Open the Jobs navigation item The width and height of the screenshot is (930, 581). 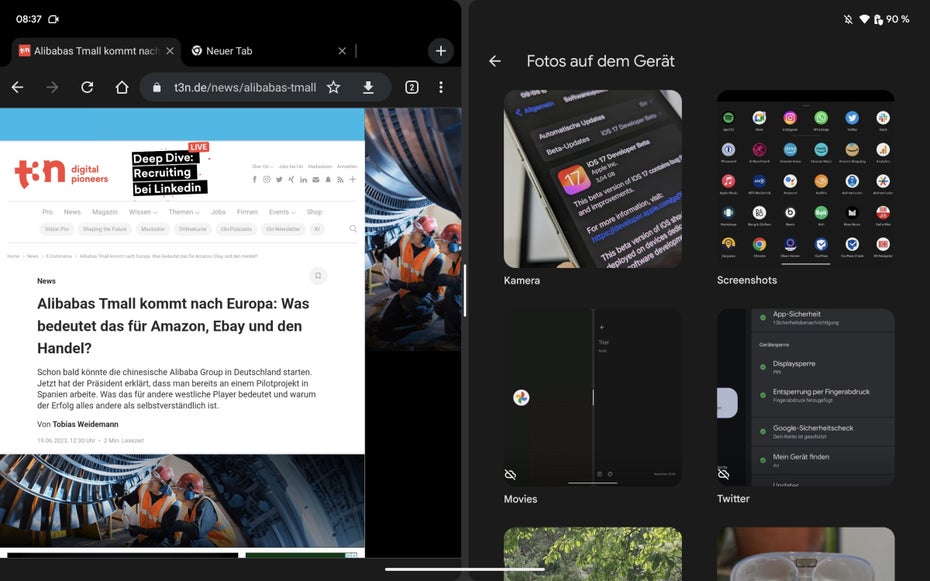point(218,212)
